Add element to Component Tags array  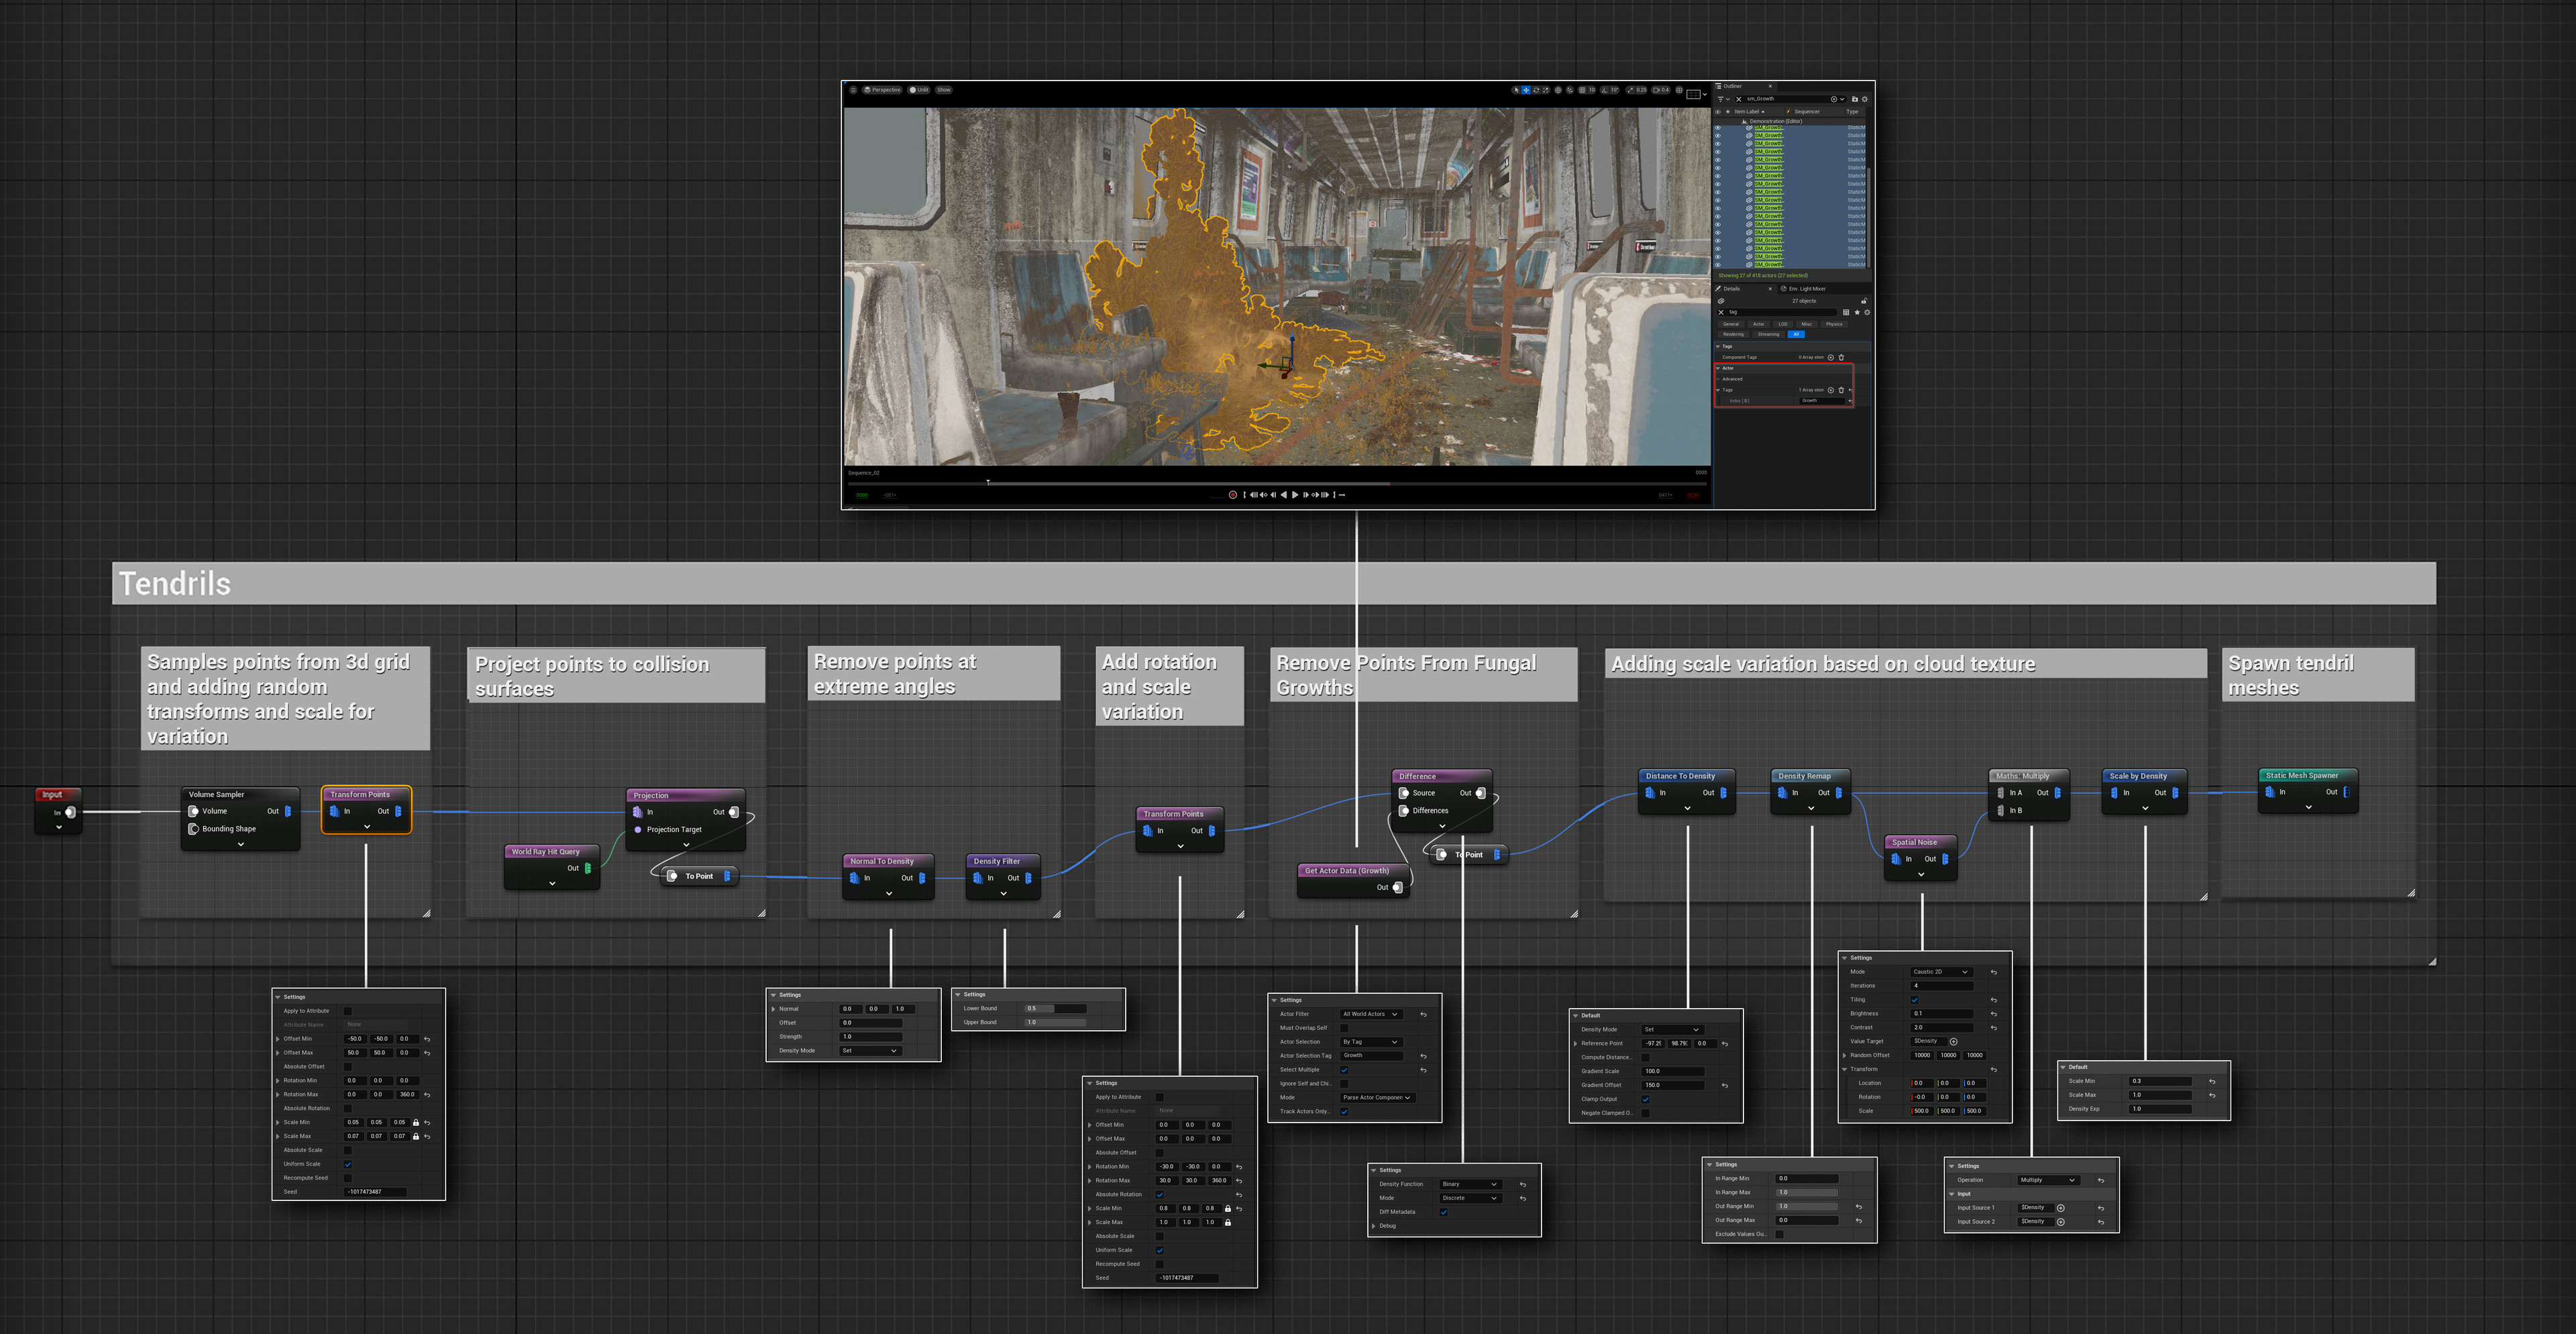1831,358
